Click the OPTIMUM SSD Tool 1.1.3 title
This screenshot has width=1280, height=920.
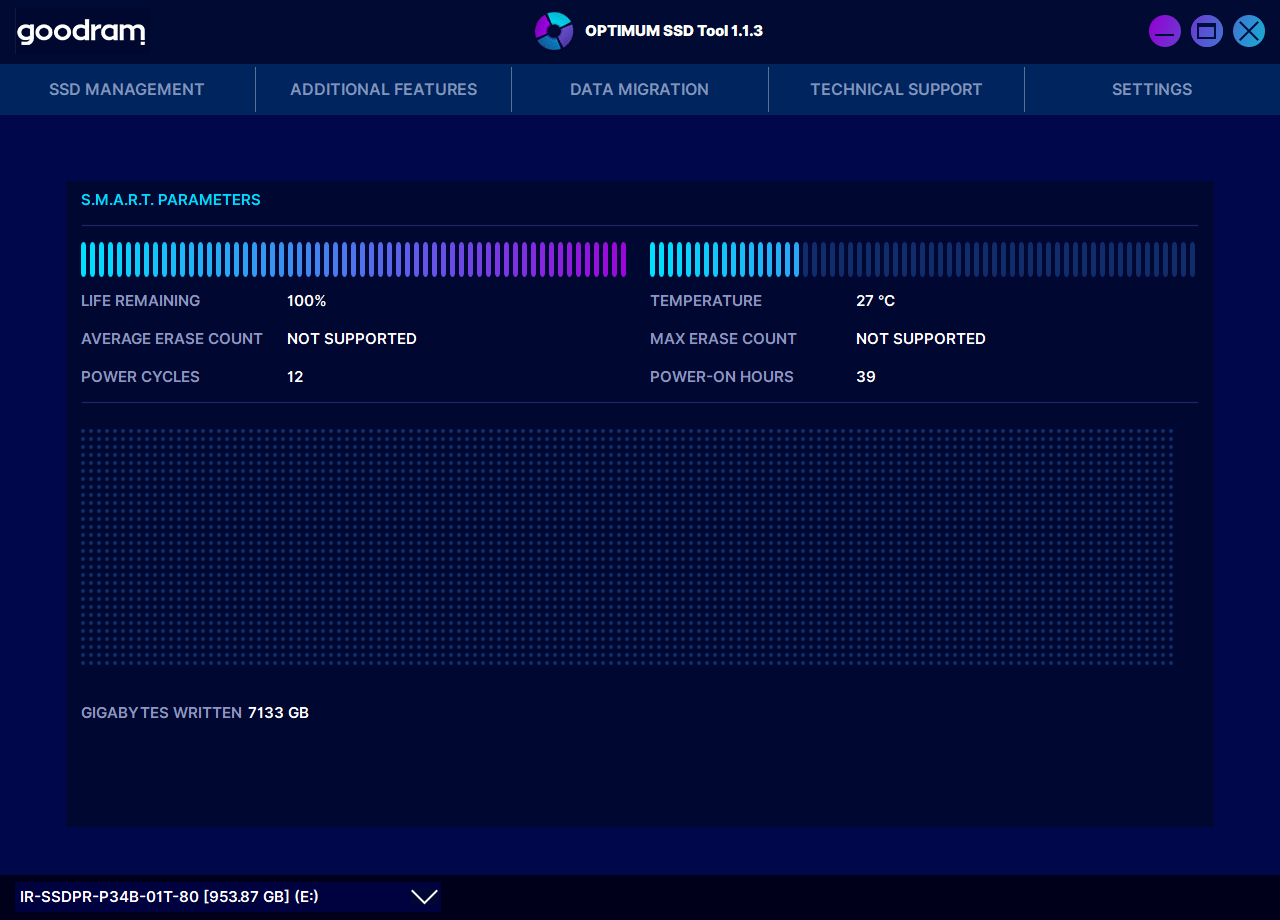pyautogui.click(x=674, y=31)
